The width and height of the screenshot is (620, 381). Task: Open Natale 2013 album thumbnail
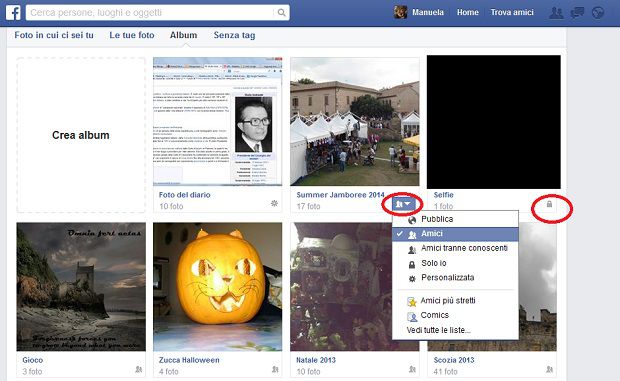pyautogui.click(x=341, y=287)
